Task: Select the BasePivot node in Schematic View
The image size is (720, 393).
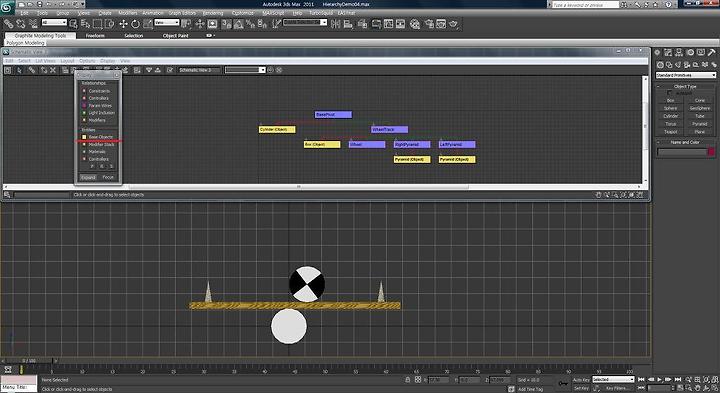Action: pyautogui.click(x=333, y=114)
